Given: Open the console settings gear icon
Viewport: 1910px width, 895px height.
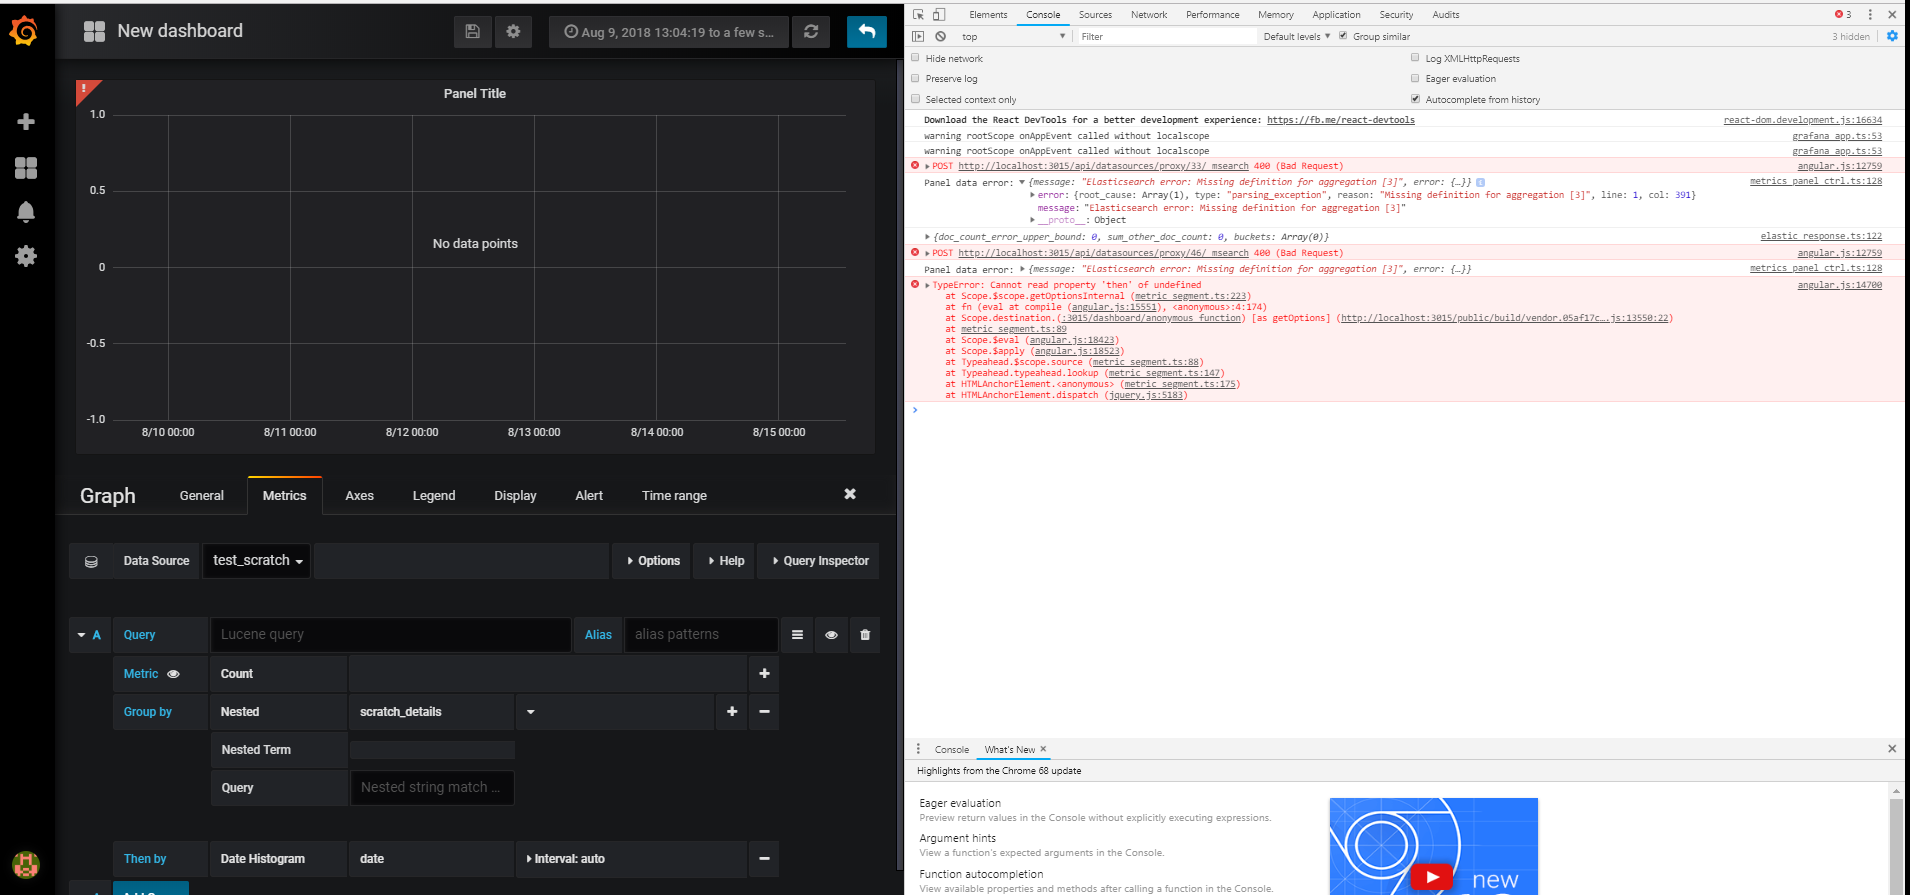Looking at the screenshot, I should pos(1892,36).
